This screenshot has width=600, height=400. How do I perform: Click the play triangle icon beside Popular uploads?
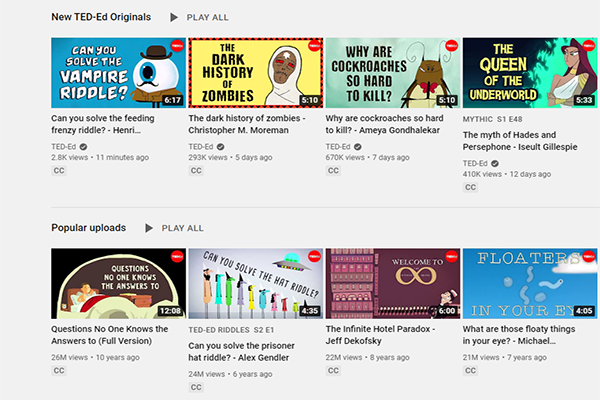[149, 228]
